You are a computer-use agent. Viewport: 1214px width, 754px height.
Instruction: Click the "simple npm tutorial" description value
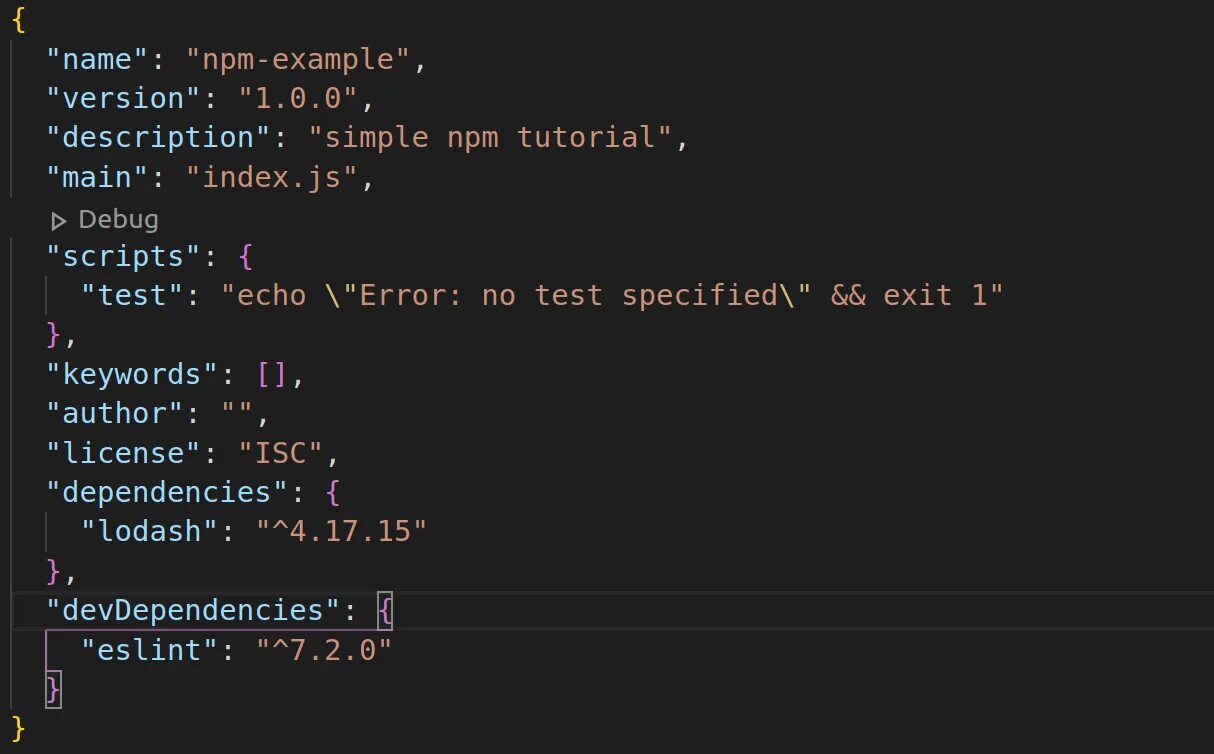[490, 138]
